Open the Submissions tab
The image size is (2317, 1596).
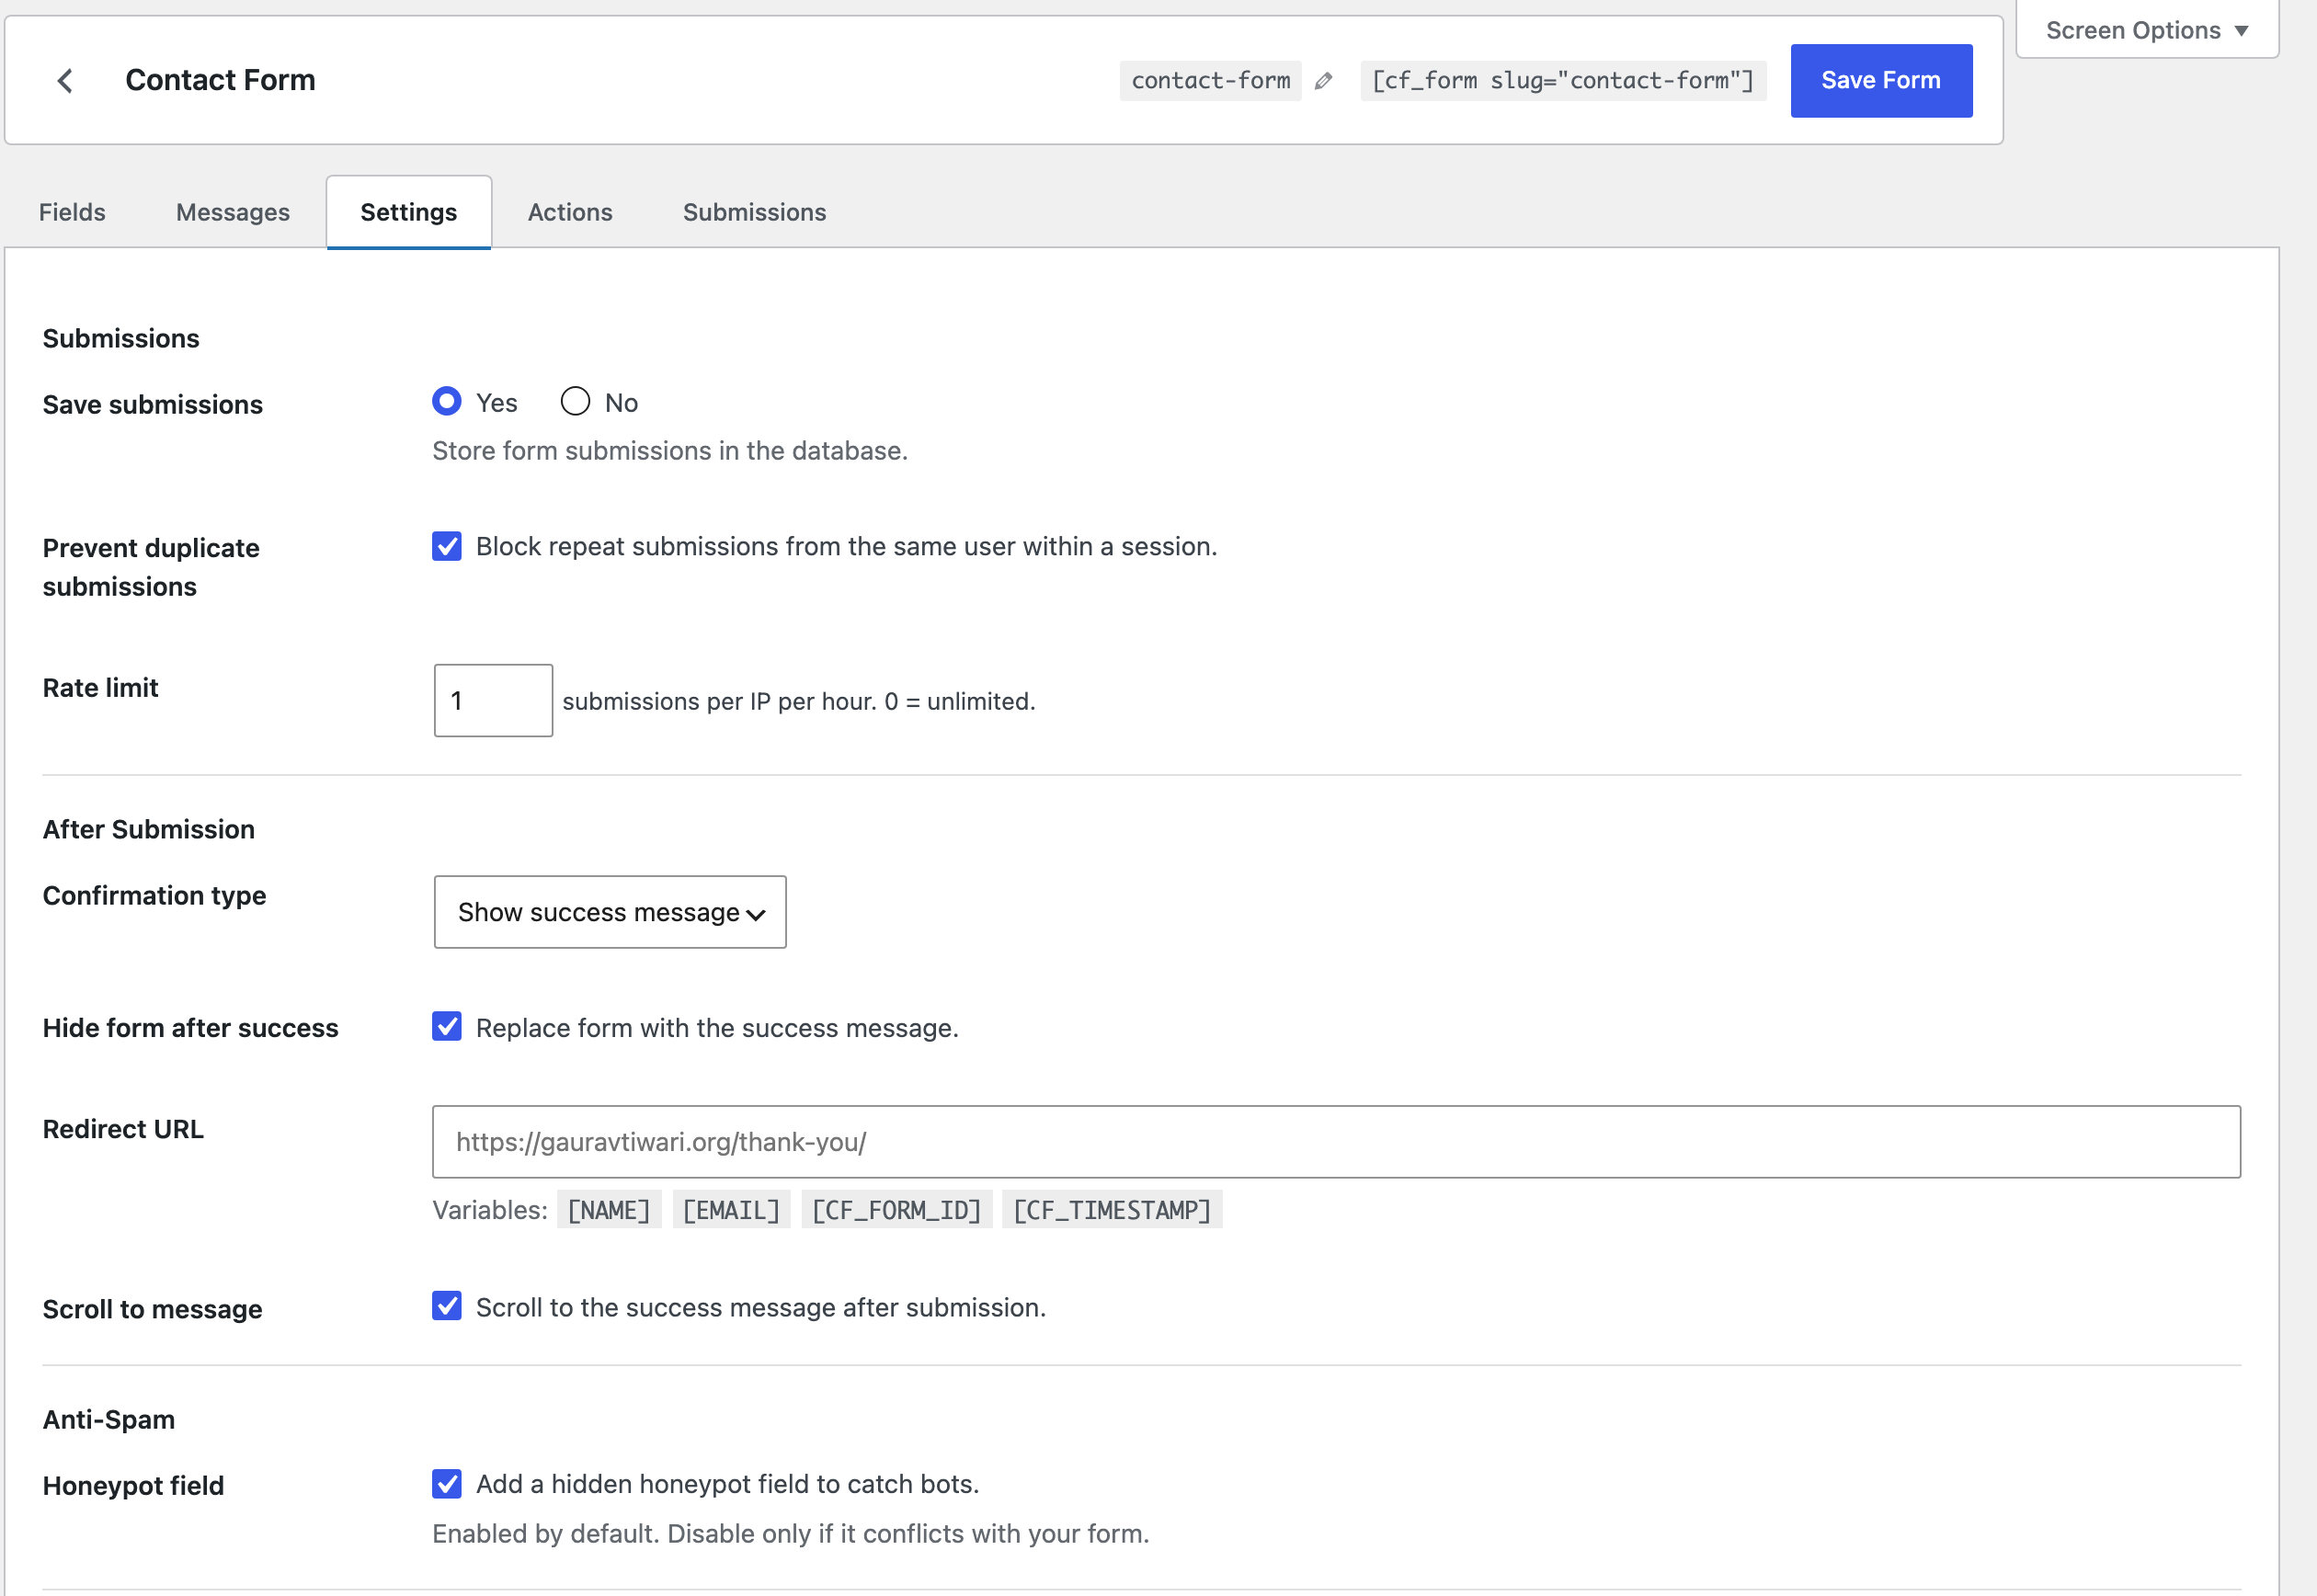754,211
